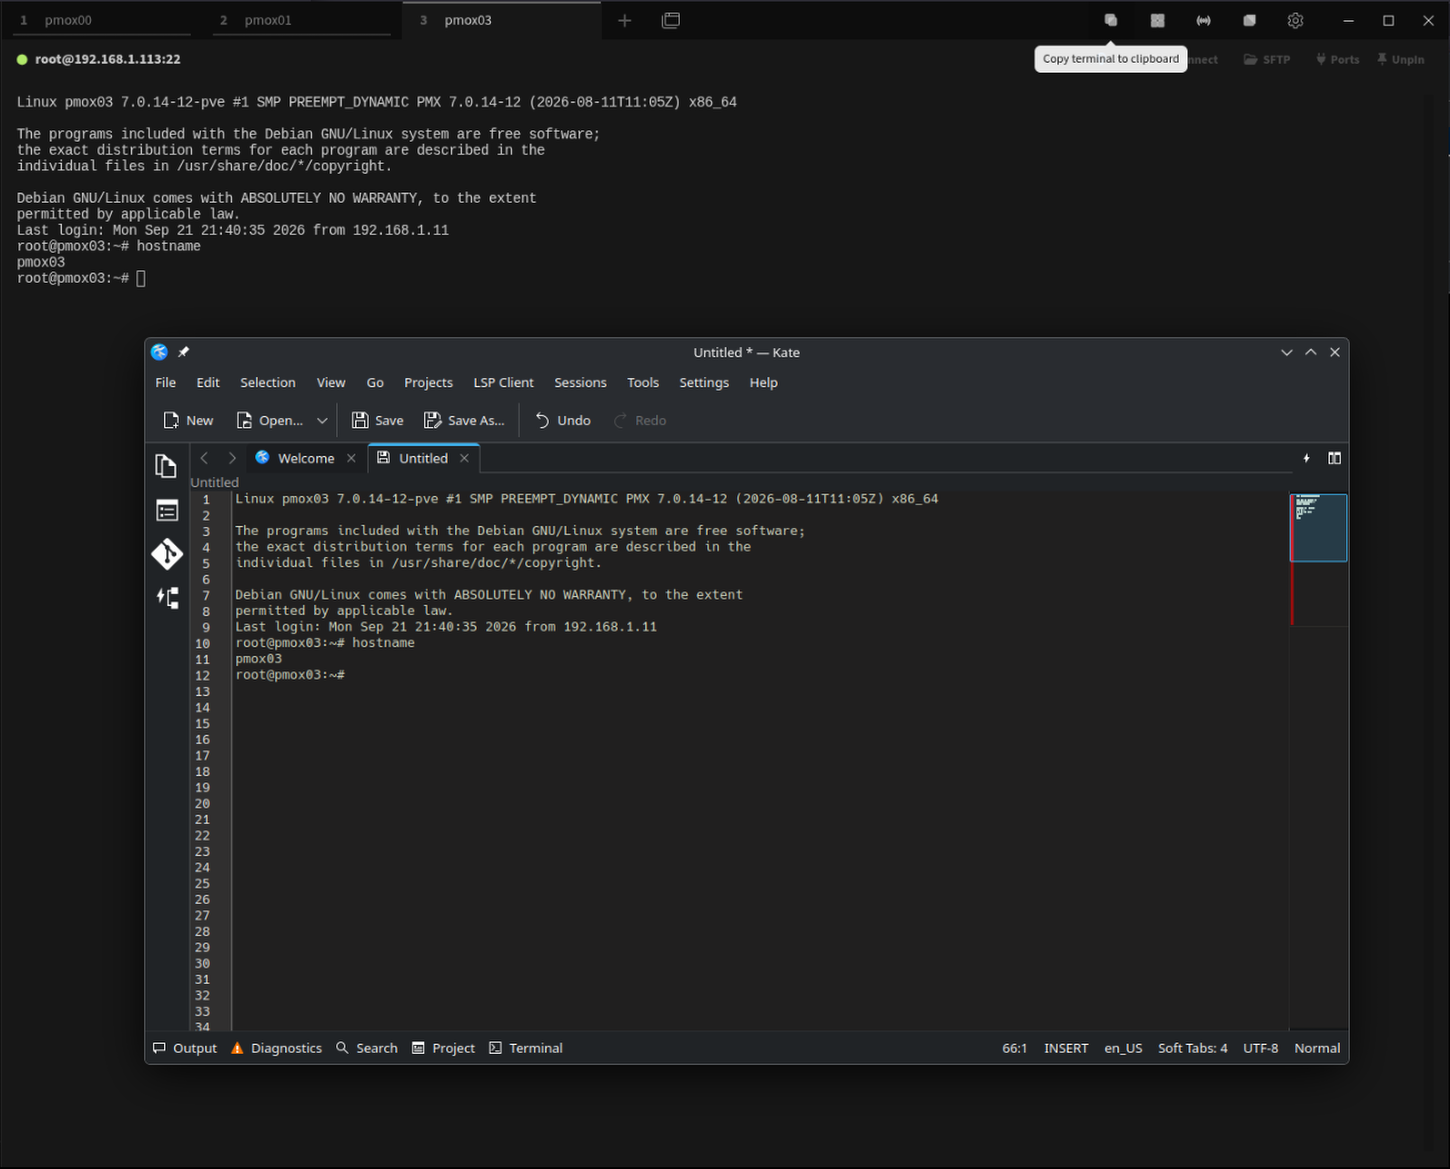The width and height of the screenshot is (1450, 1169).
Task: Open the filesystem browser sidebar icon
Action: 167,510
